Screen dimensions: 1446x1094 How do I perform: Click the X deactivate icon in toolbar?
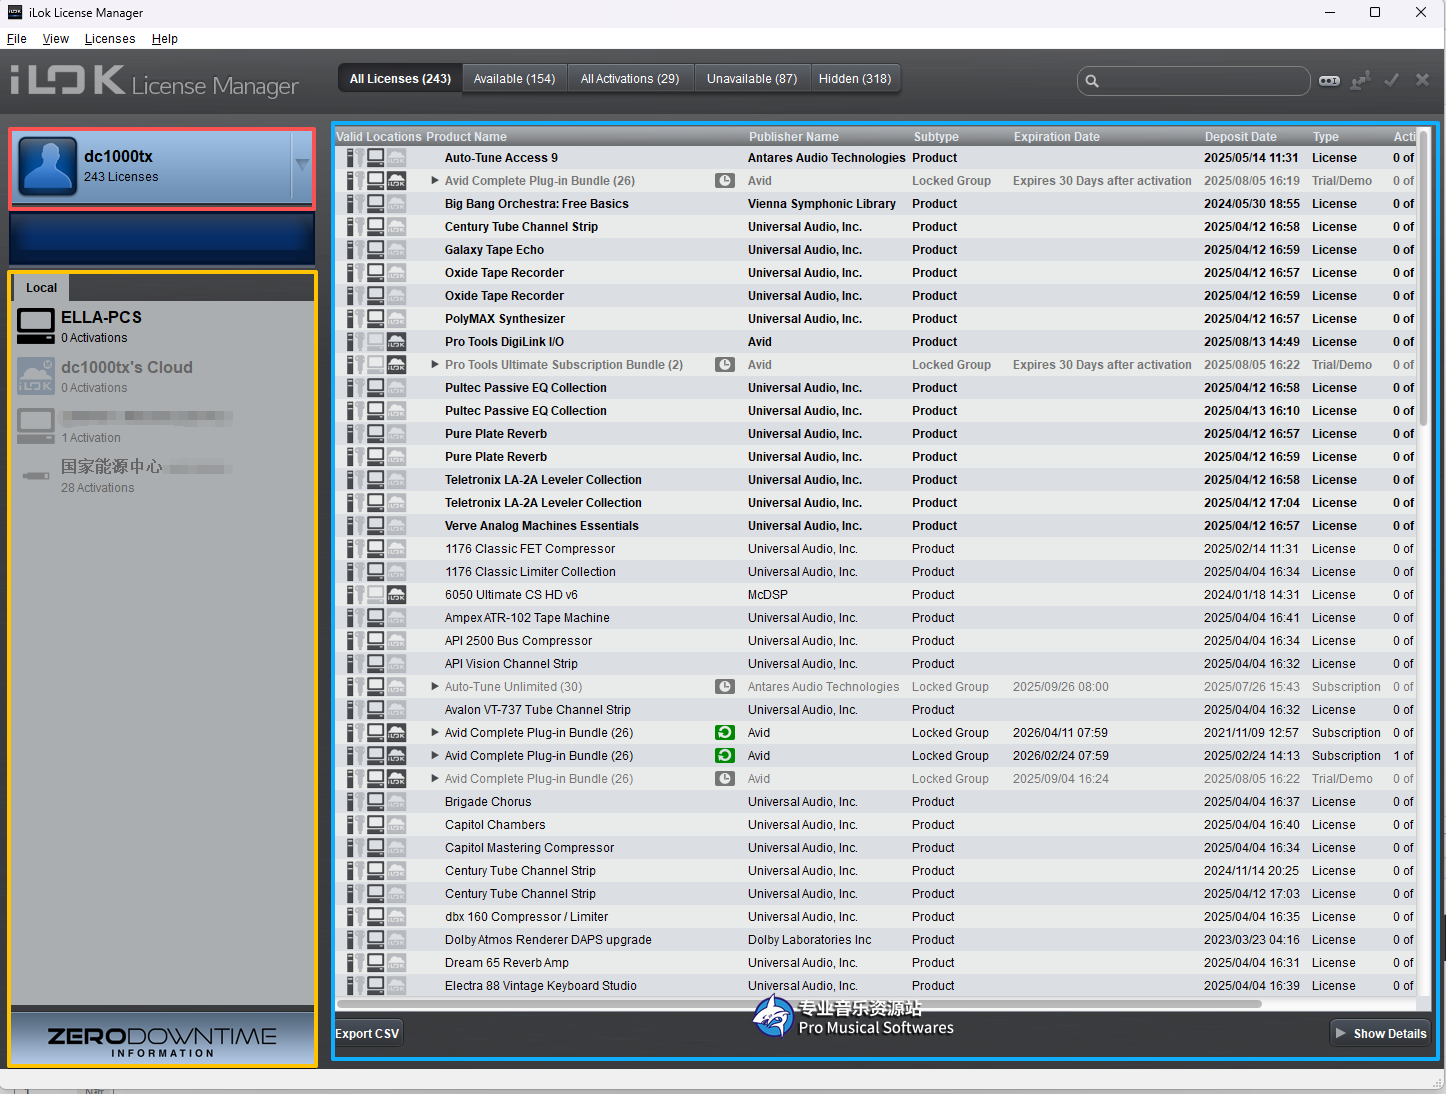coord(1422,80)
